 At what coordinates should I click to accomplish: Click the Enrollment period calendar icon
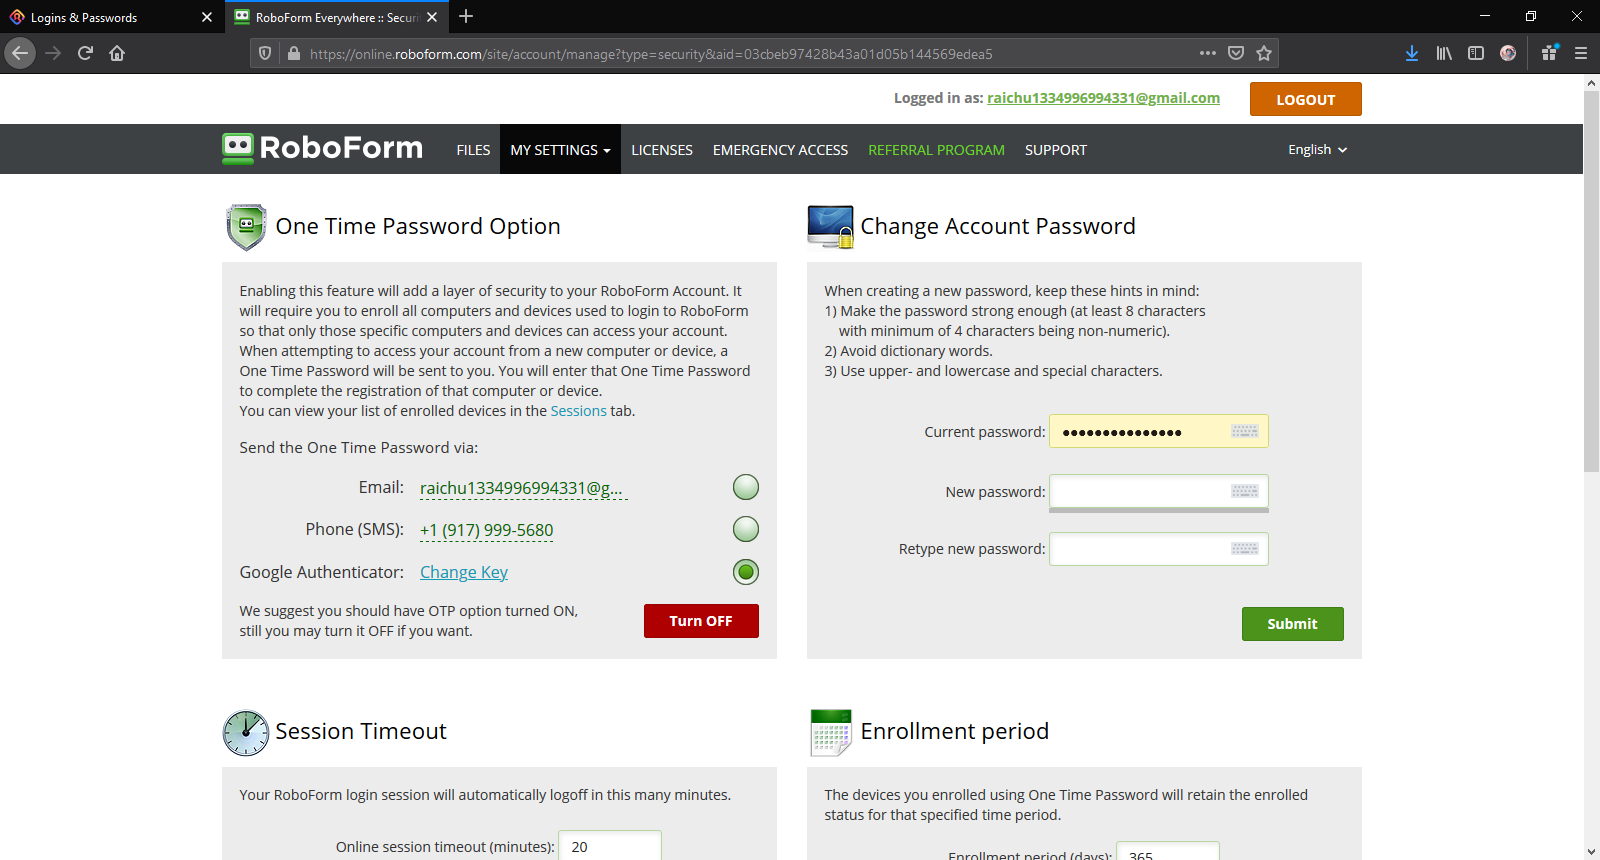[x=831, y=733]
